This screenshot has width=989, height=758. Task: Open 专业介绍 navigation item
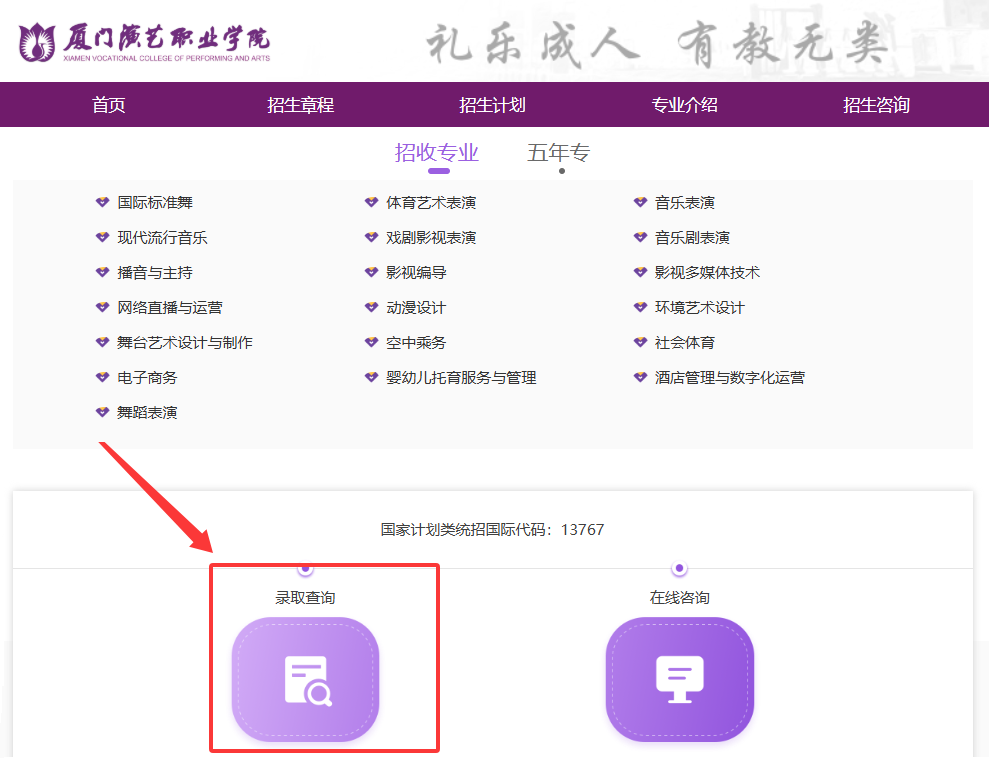point(684,105)
